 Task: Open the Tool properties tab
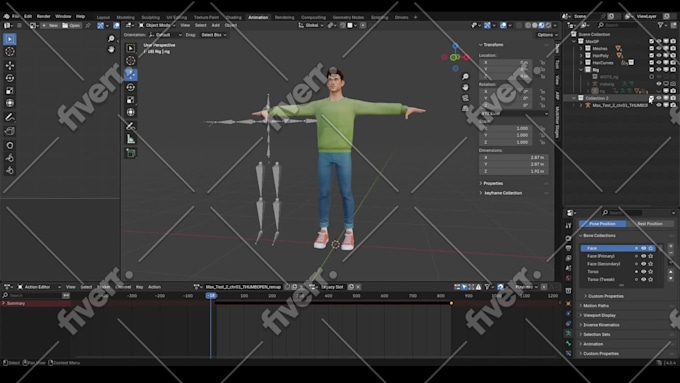click(569, 226)
